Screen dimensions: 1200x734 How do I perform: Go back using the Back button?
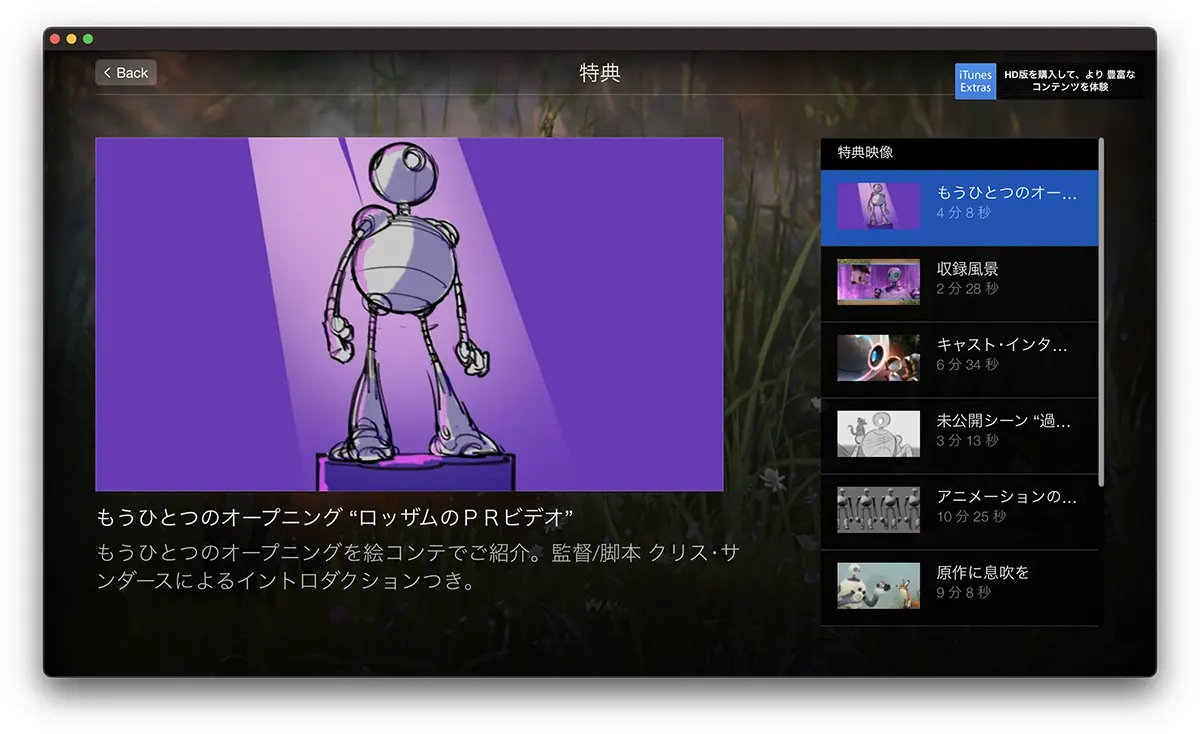coord(126,73)
